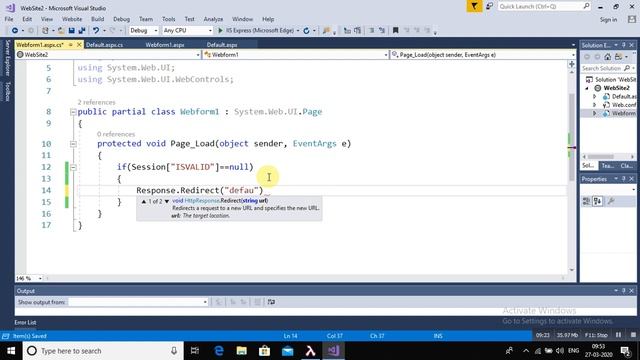The width and height of the screenshot is (640, 360).
Task: Switch to the Default.aspx tab
Action: coord(222,45)
